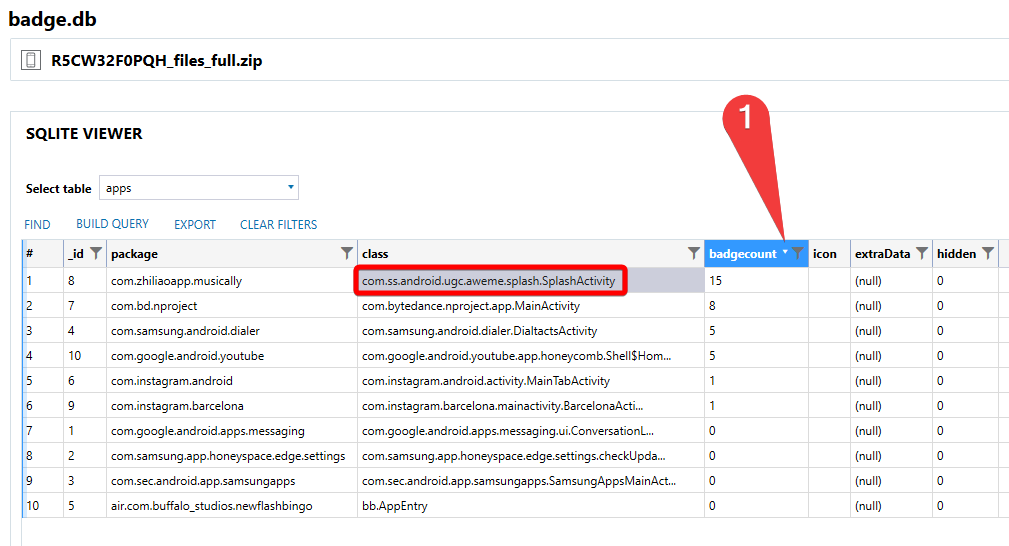The width and height of the screenshot is (1009, 546).
Task: Select cell com.instagram.android
Action: point(232,381)
